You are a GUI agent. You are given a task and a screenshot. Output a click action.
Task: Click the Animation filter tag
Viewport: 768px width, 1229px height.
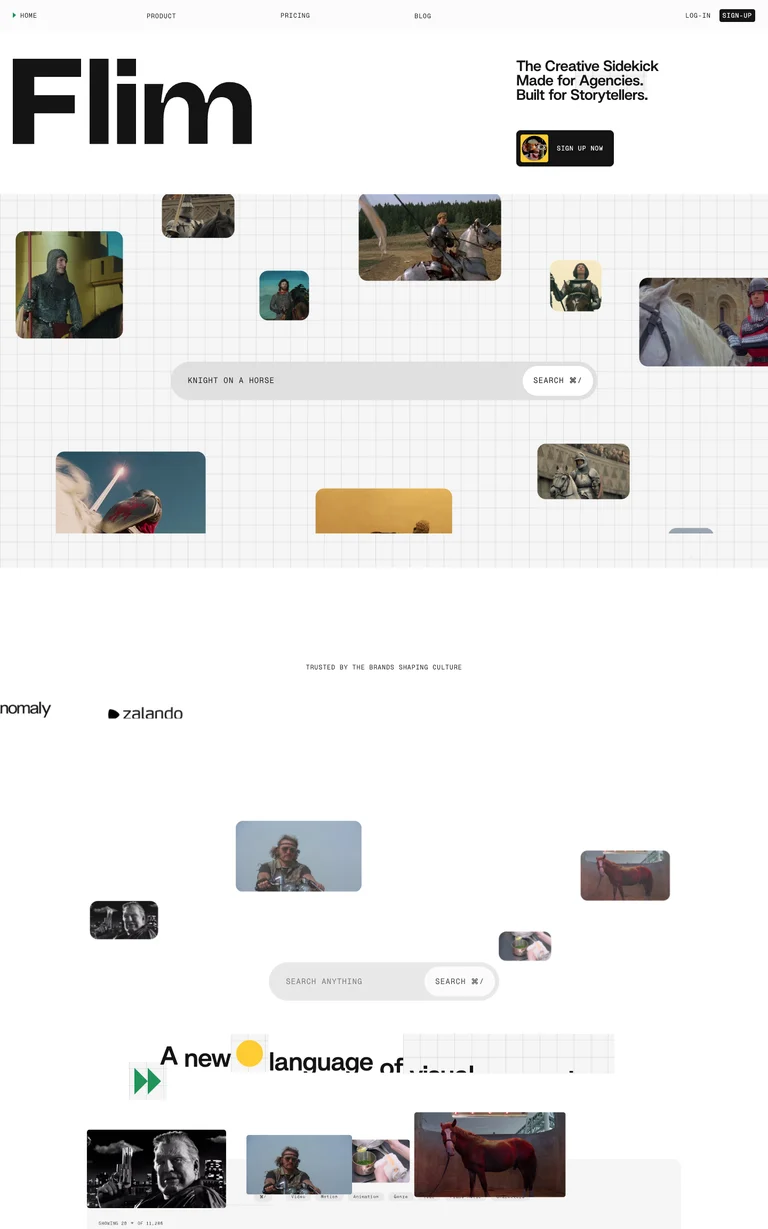tap(366, 1197)
